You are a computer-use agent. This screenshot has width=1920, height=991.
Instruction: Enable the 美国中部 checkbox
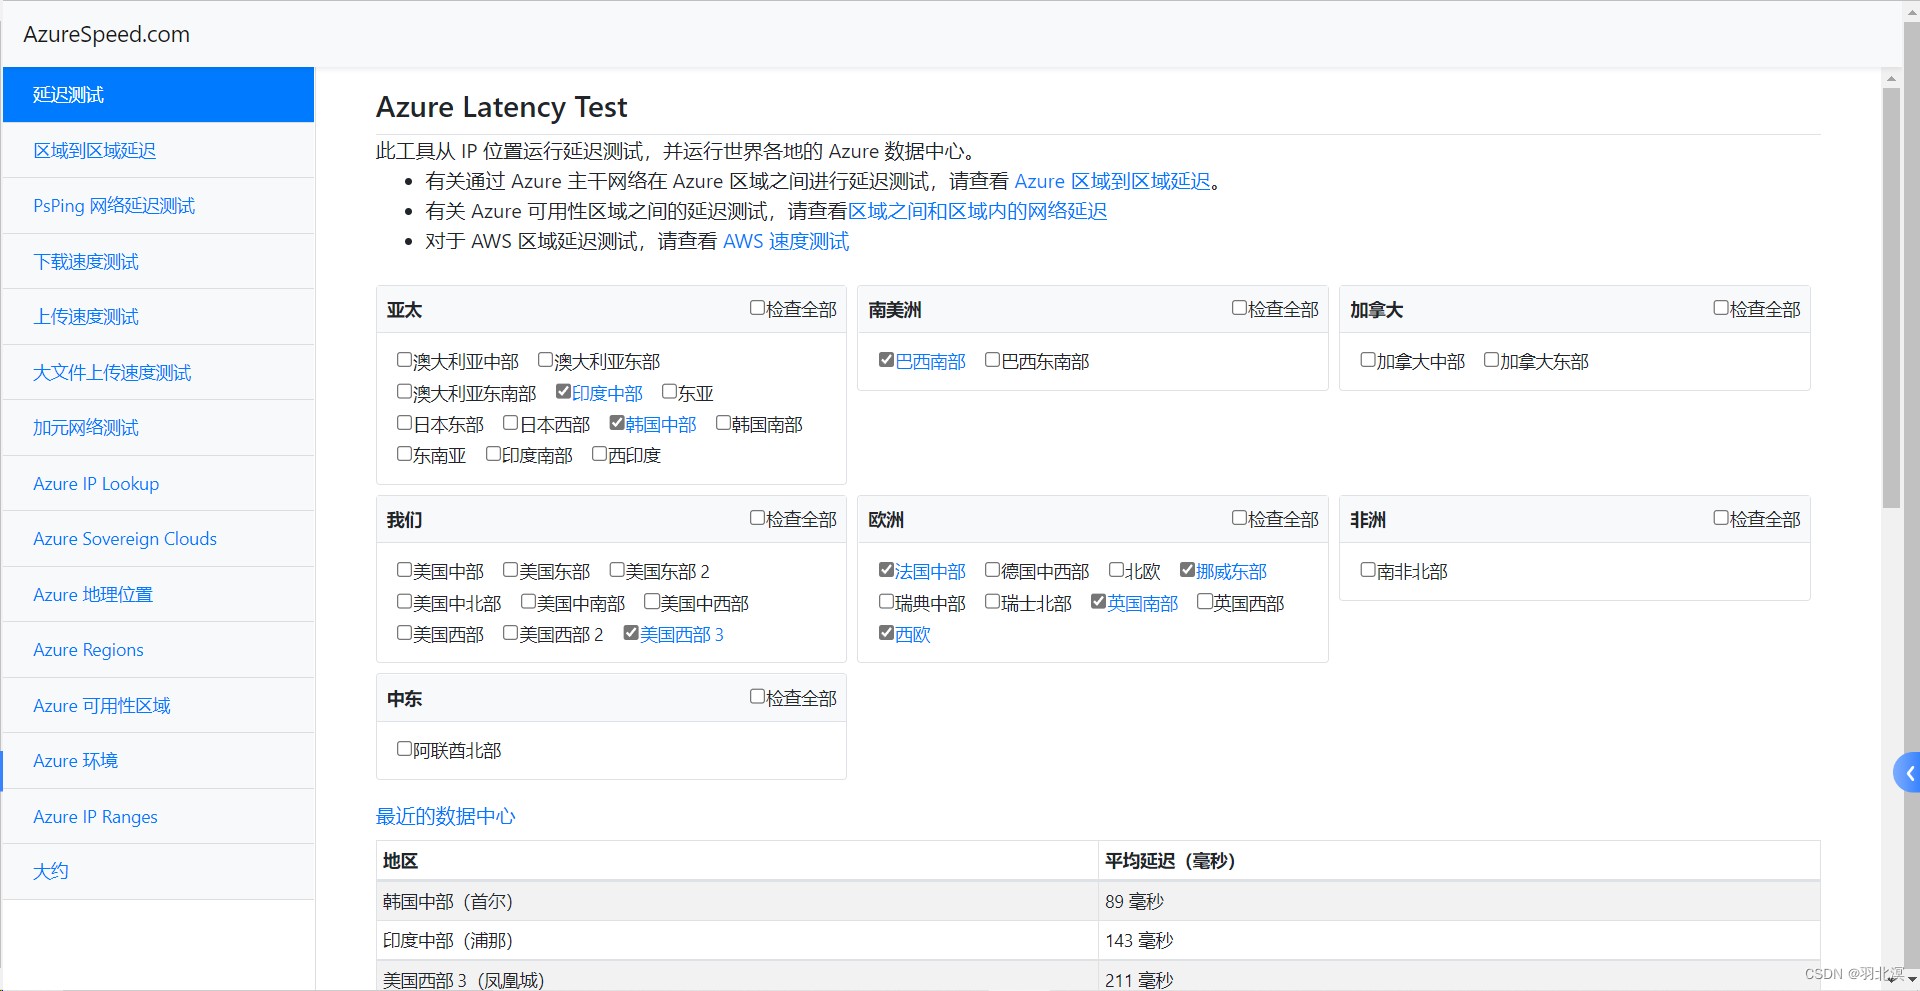[404, 570]
